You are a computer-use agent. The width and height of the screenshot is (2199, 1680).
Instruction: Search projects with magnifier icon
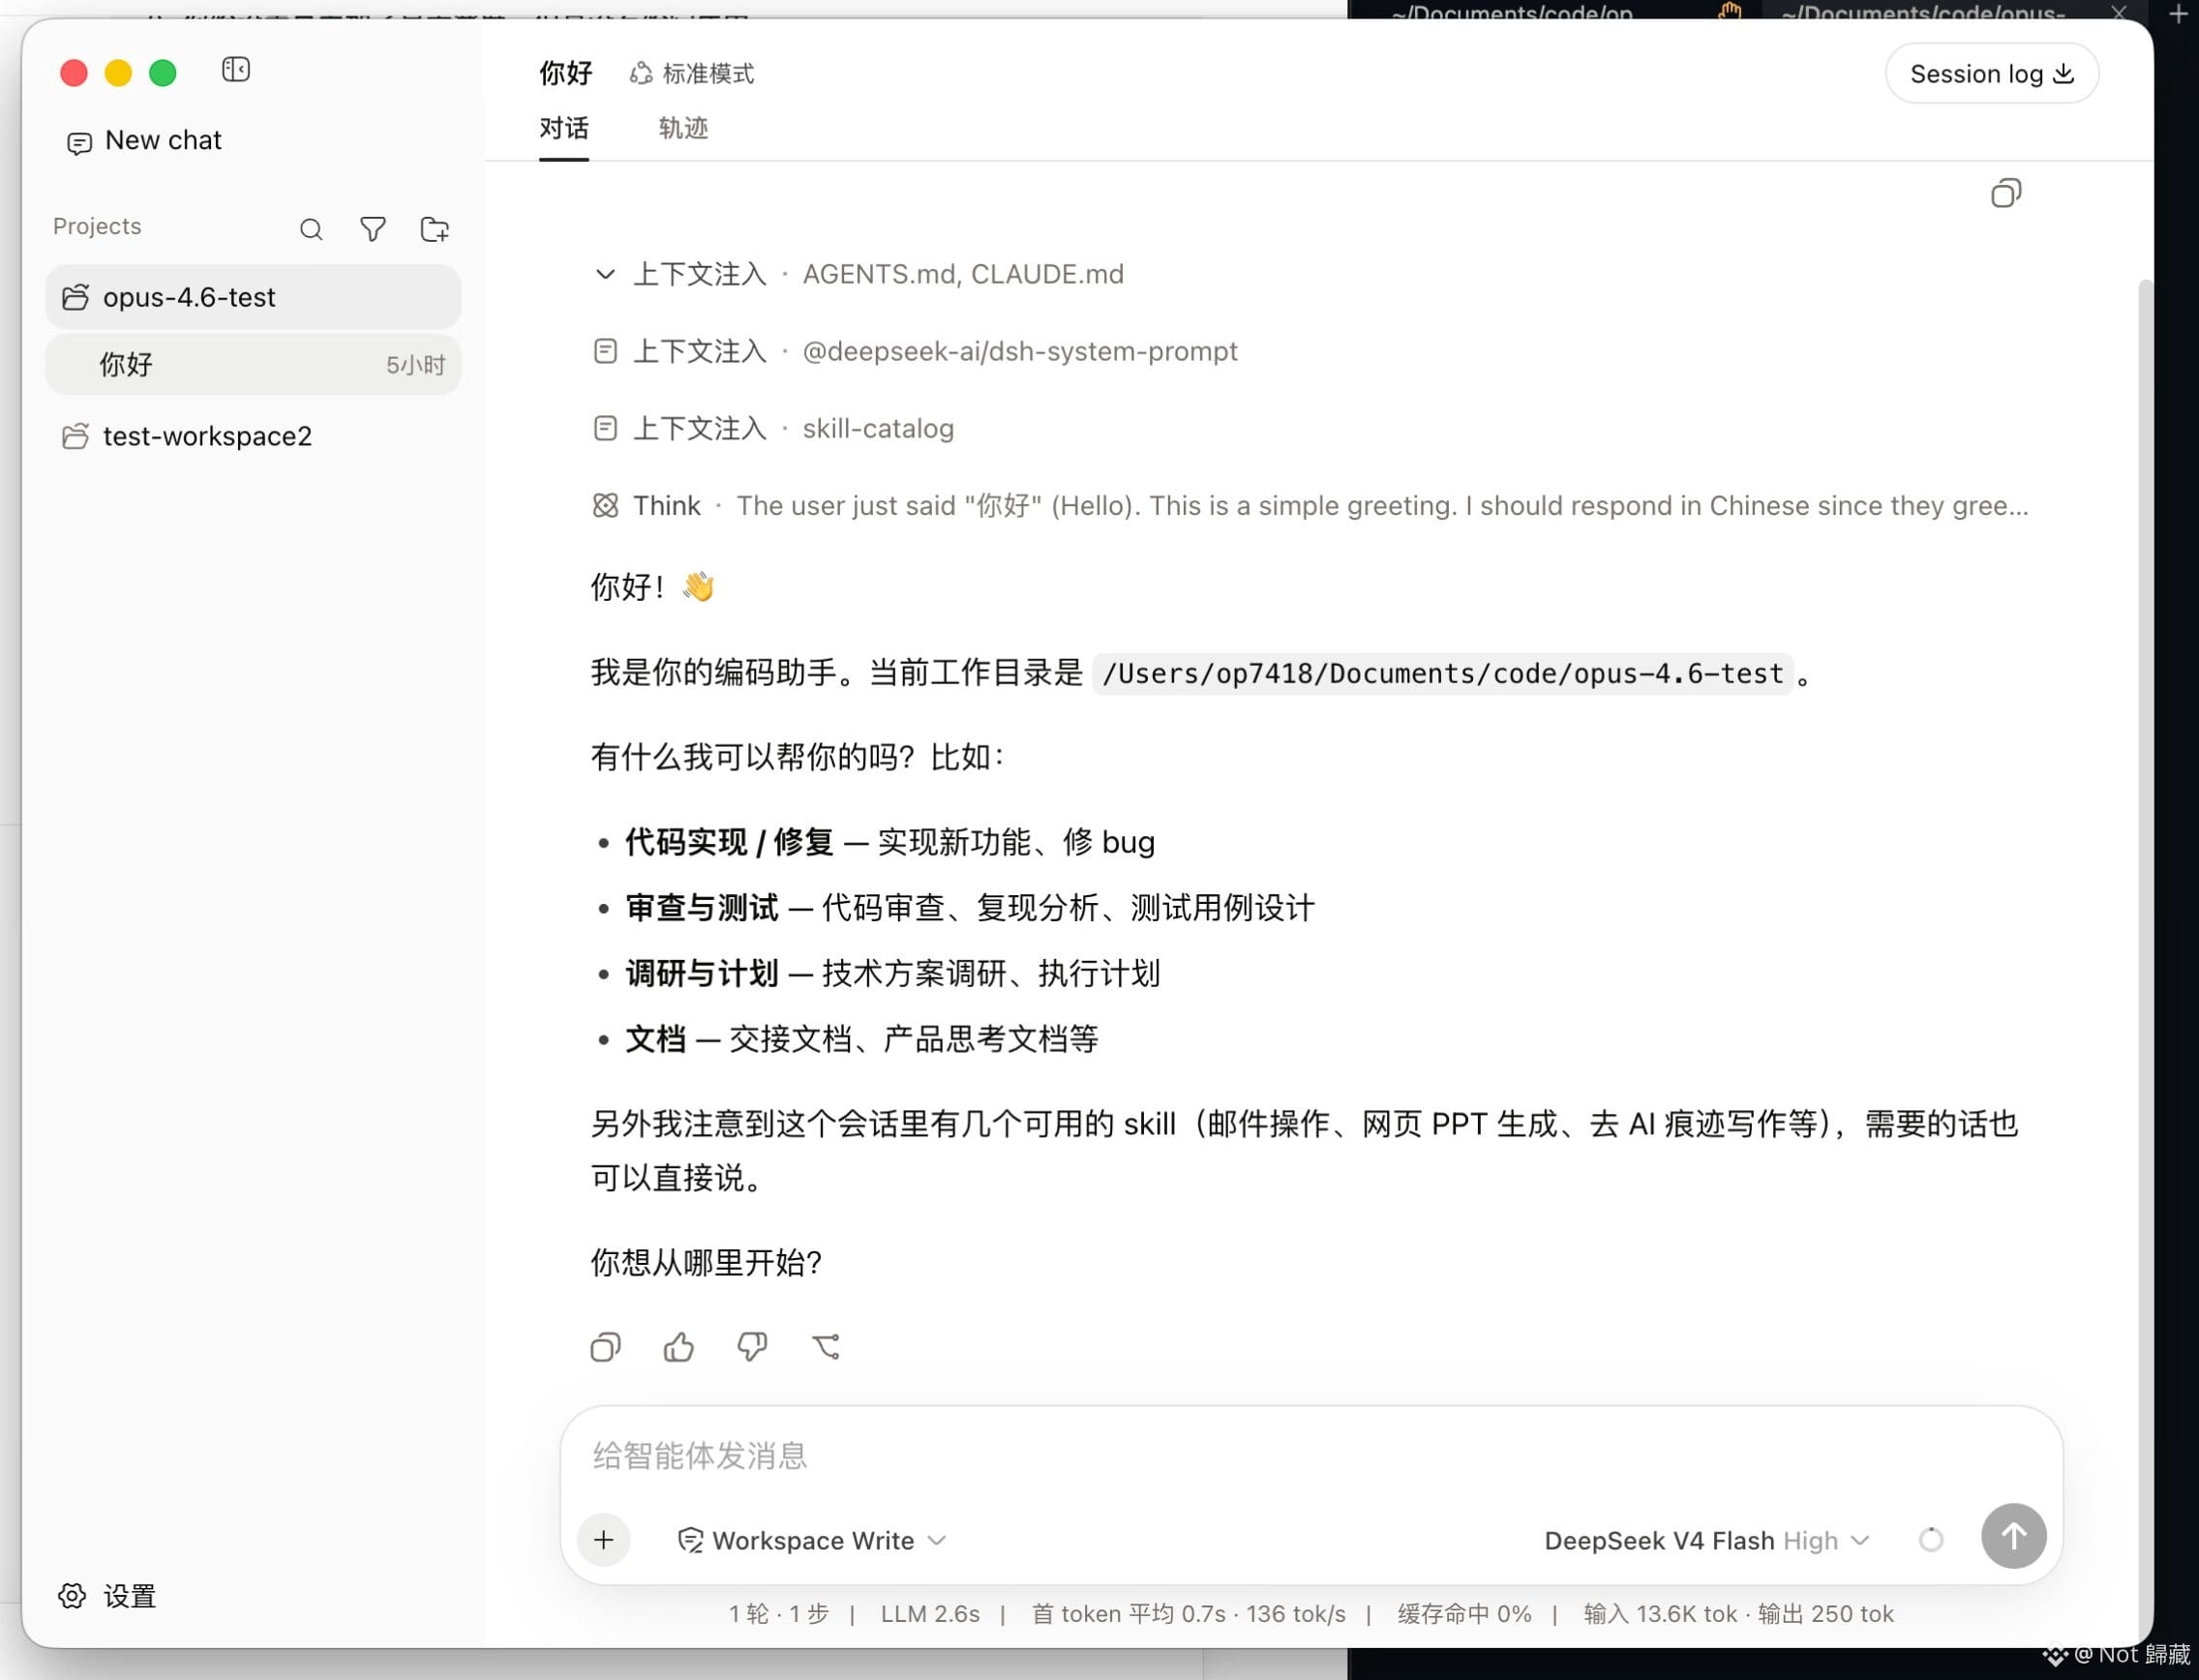point(311,230)
